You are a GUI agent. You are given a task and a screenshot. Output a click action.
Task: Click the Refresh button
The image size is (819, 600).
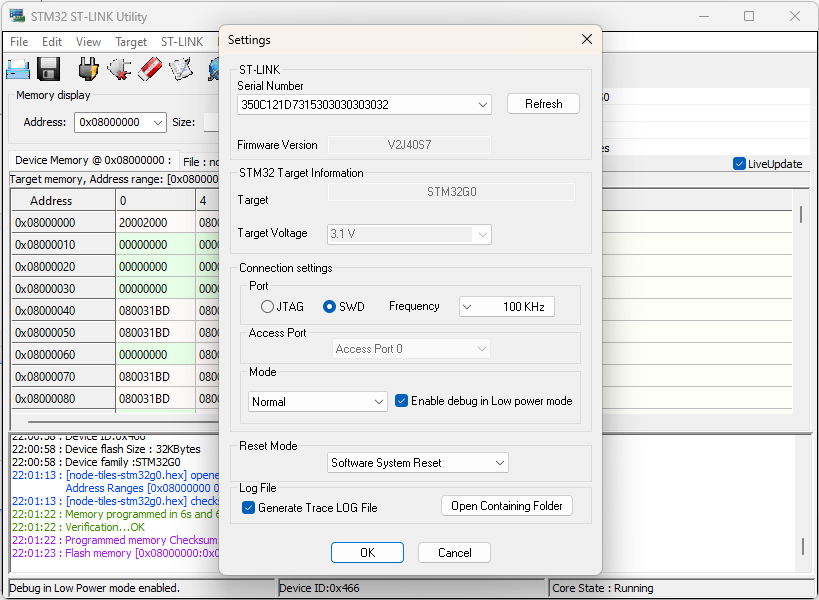click(543, 104)
